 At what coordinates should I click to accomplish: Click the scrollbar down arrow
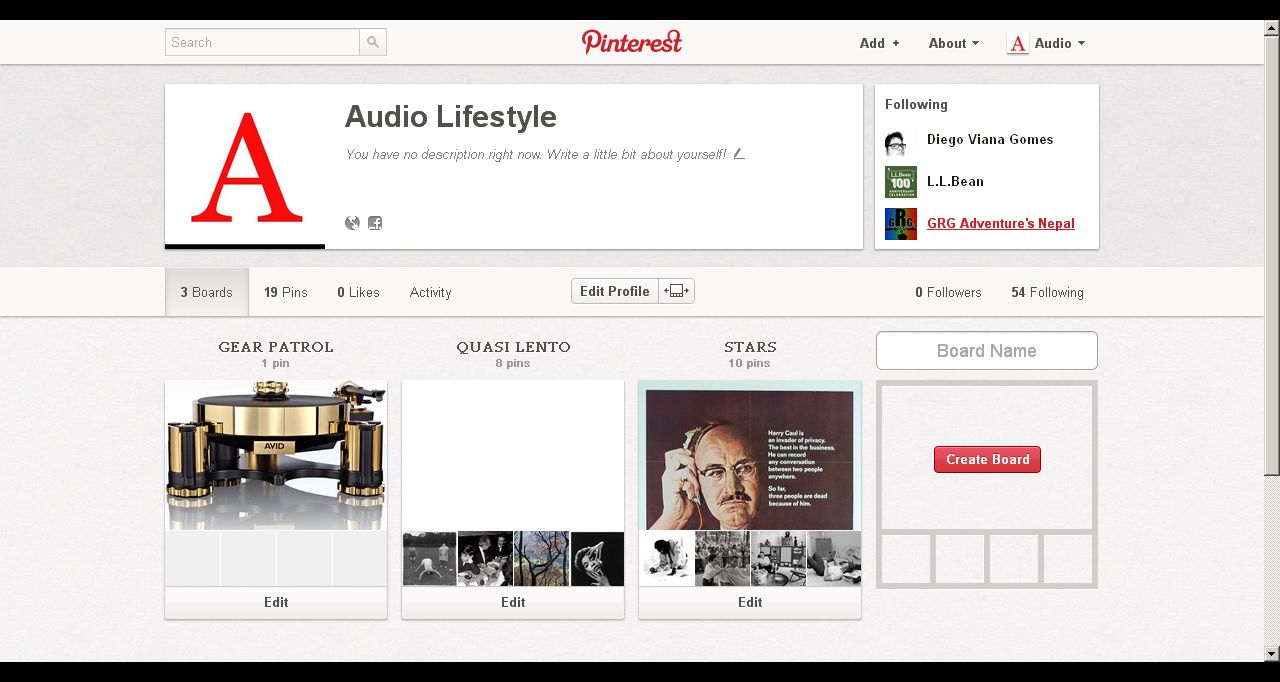[1272, 654]
